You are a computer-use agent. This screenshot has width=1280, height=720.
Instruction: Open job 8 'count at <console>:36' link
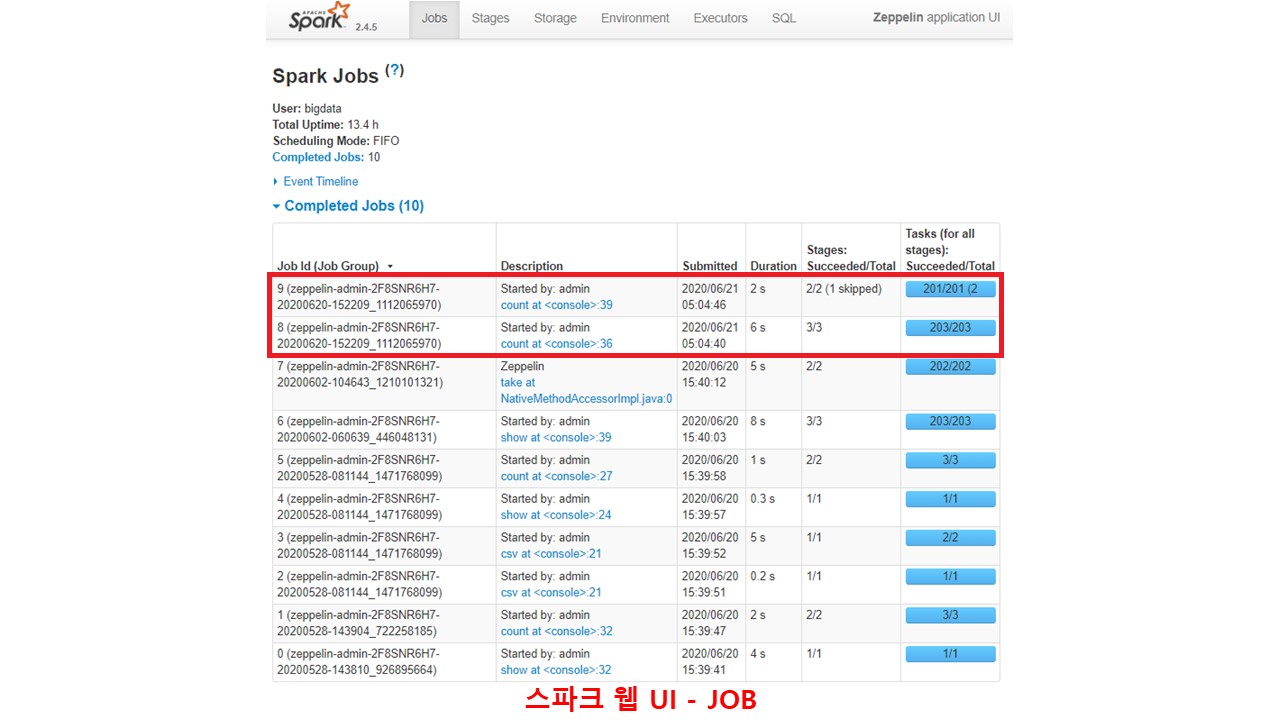tap(557, 344)
